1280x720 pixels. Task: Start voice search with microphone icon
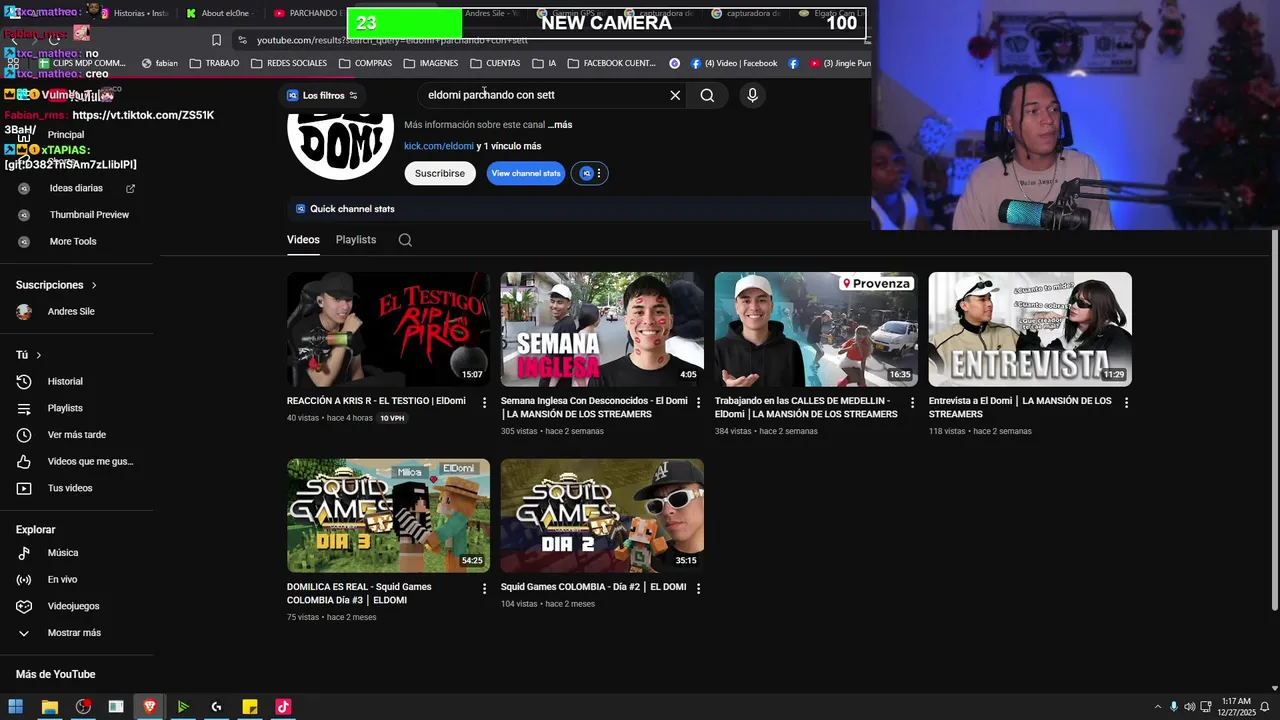(752, 95)
